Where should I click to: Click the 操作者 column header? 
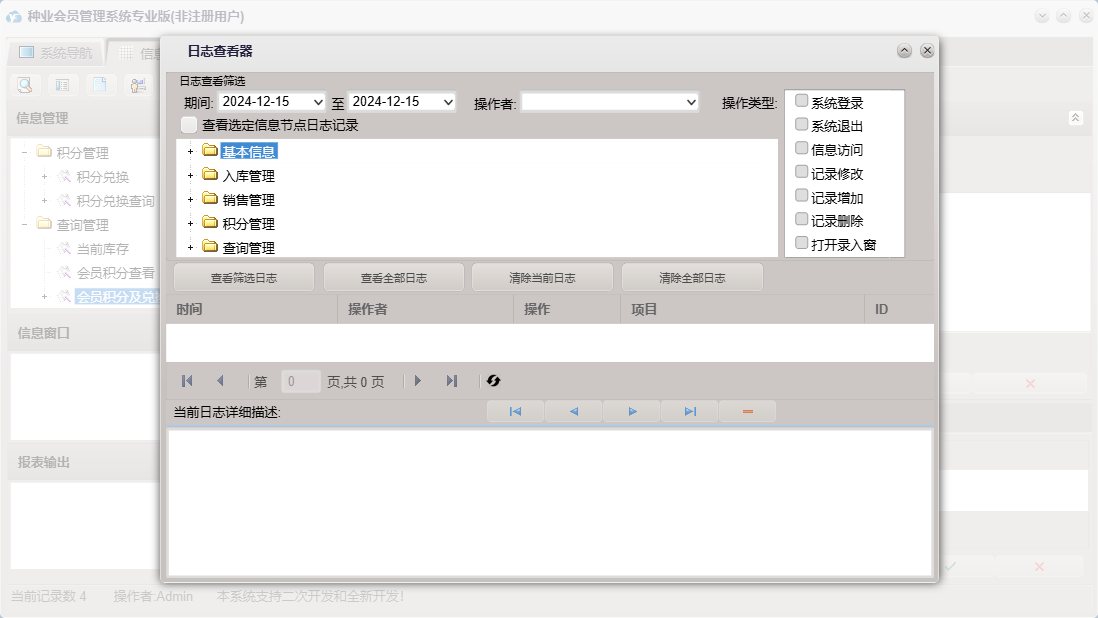pyautogui.click(x=426, y=309)
